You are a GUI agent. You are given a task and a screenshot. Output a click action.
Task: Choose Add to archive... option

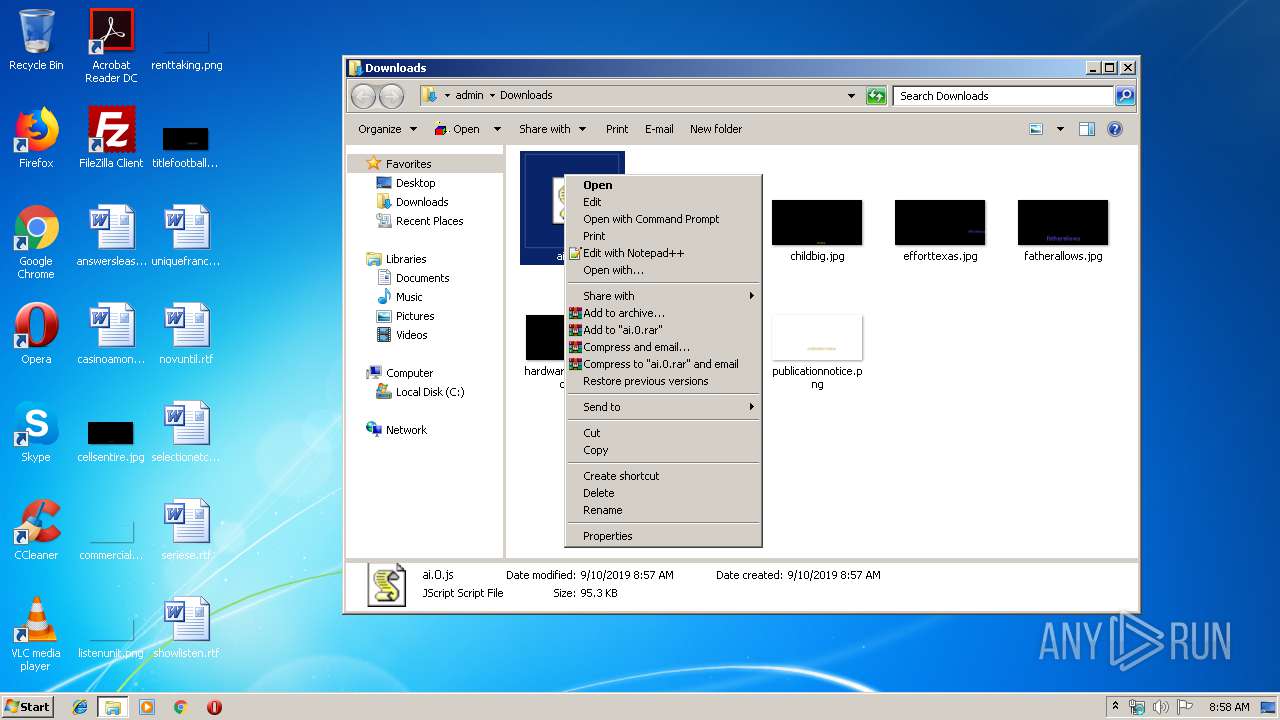(x=664, y=313)
